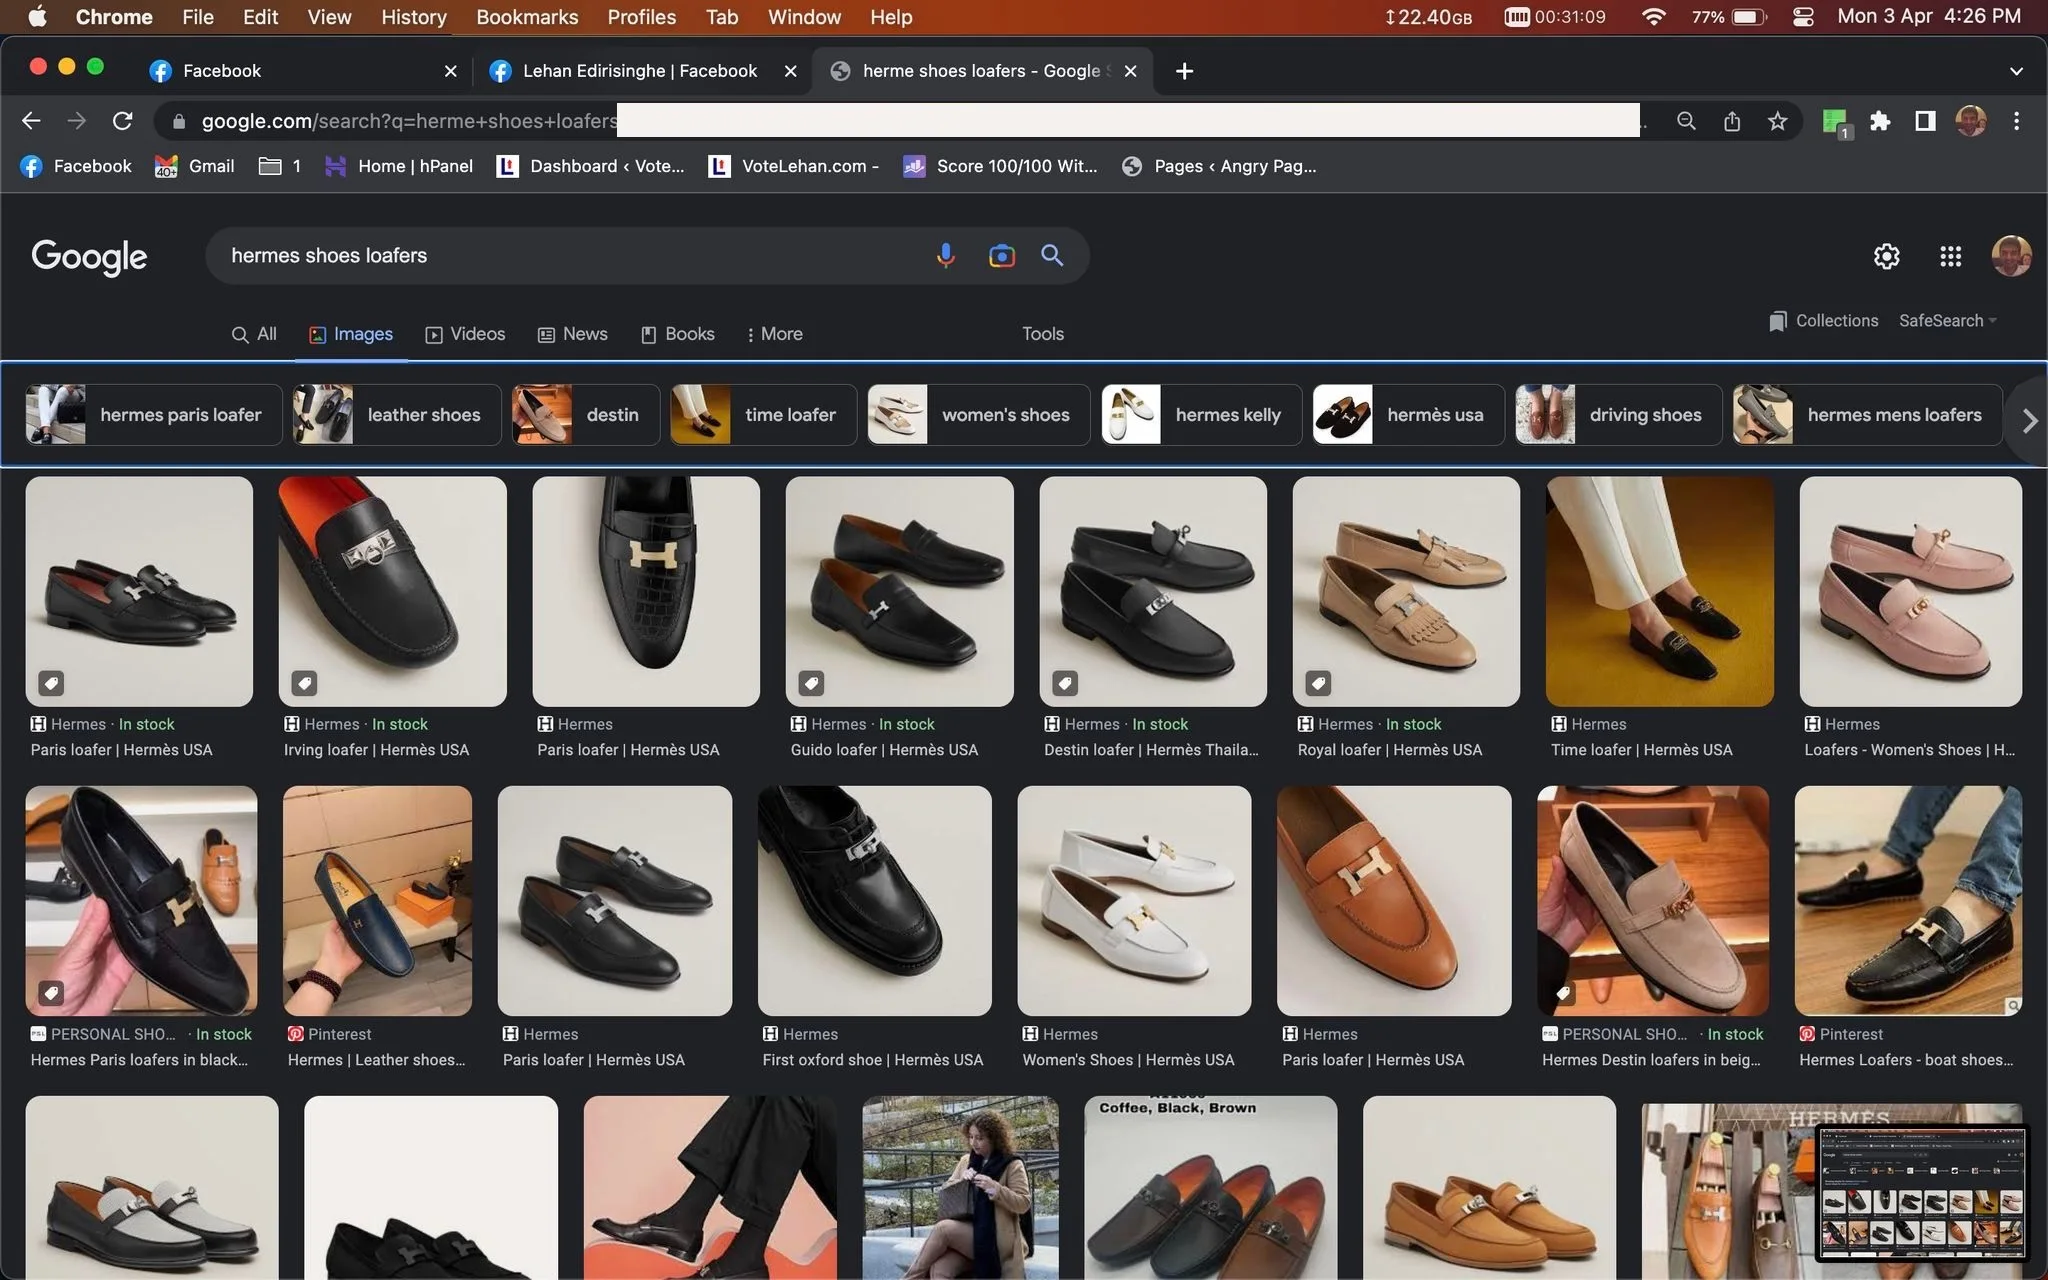Open the Home | hPanel bookmark

398,166
